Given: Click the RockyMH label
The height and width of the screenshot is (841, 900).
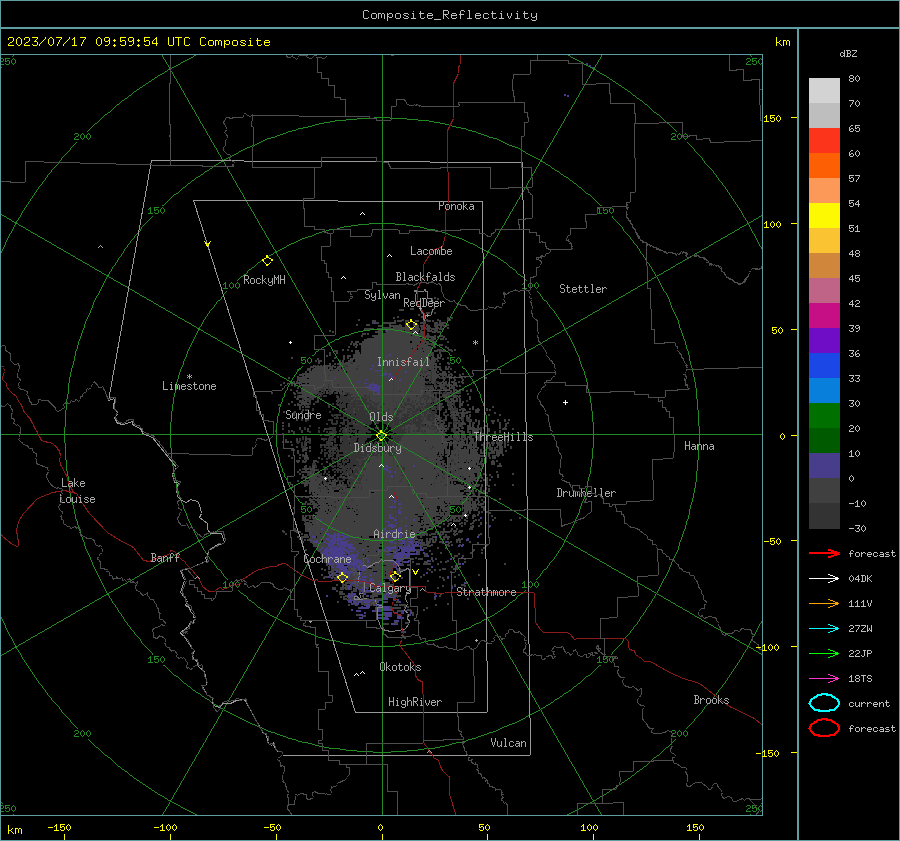Looking at the screenshot, I should [264, 280].
